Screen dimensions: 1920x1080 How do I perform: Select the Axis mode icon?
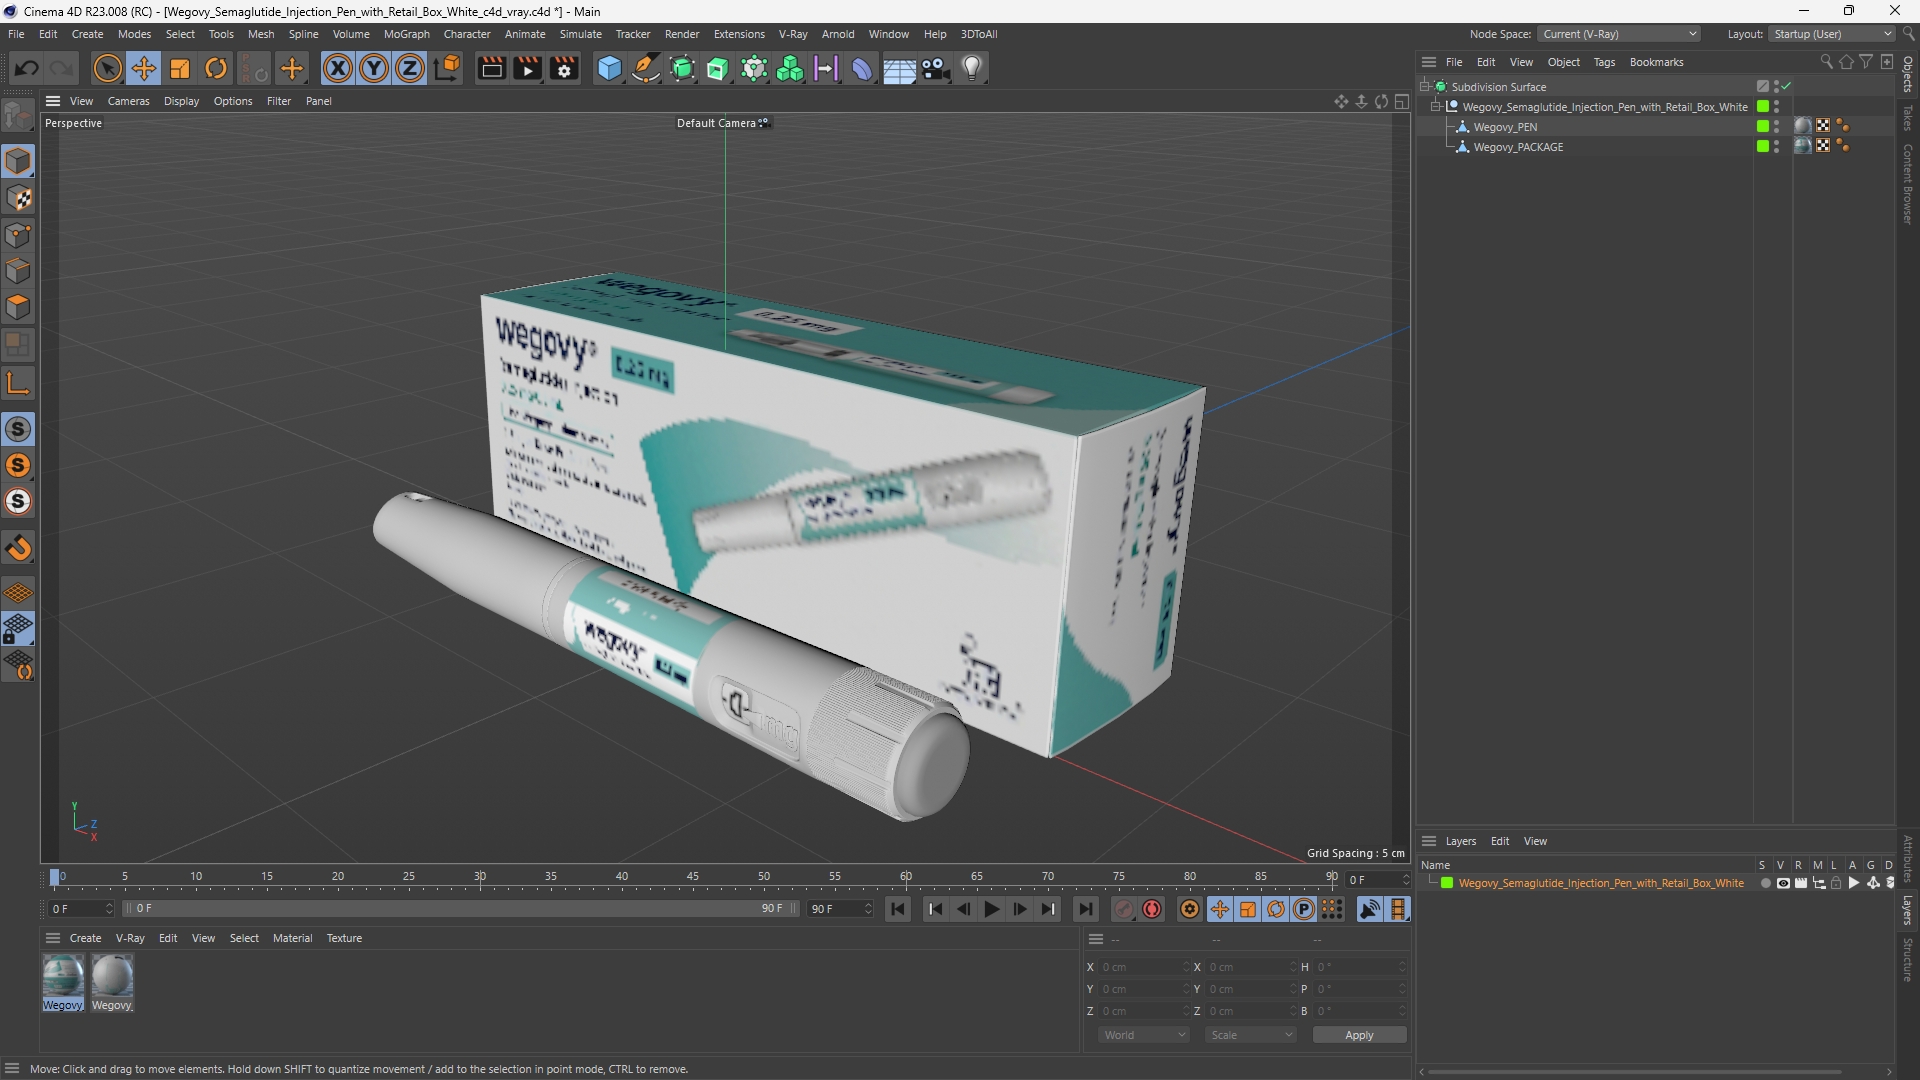18,383
